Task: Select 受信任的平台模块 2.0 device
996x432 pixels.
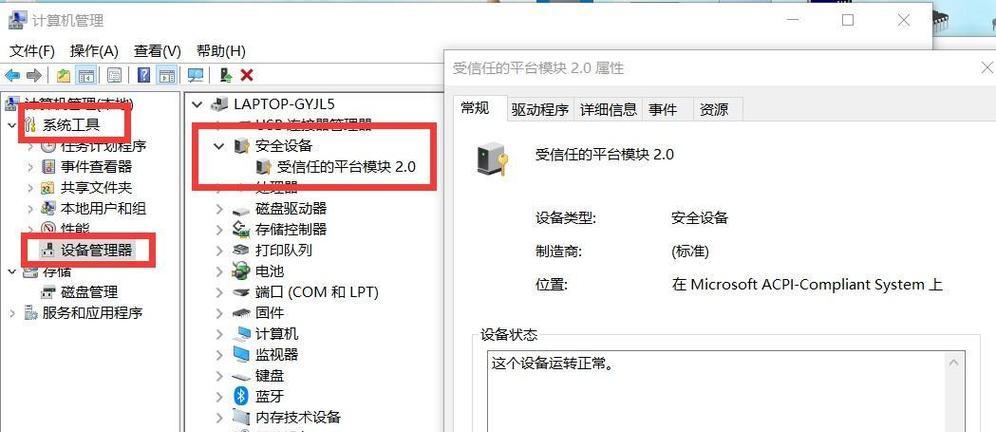Action: (346, 168)
